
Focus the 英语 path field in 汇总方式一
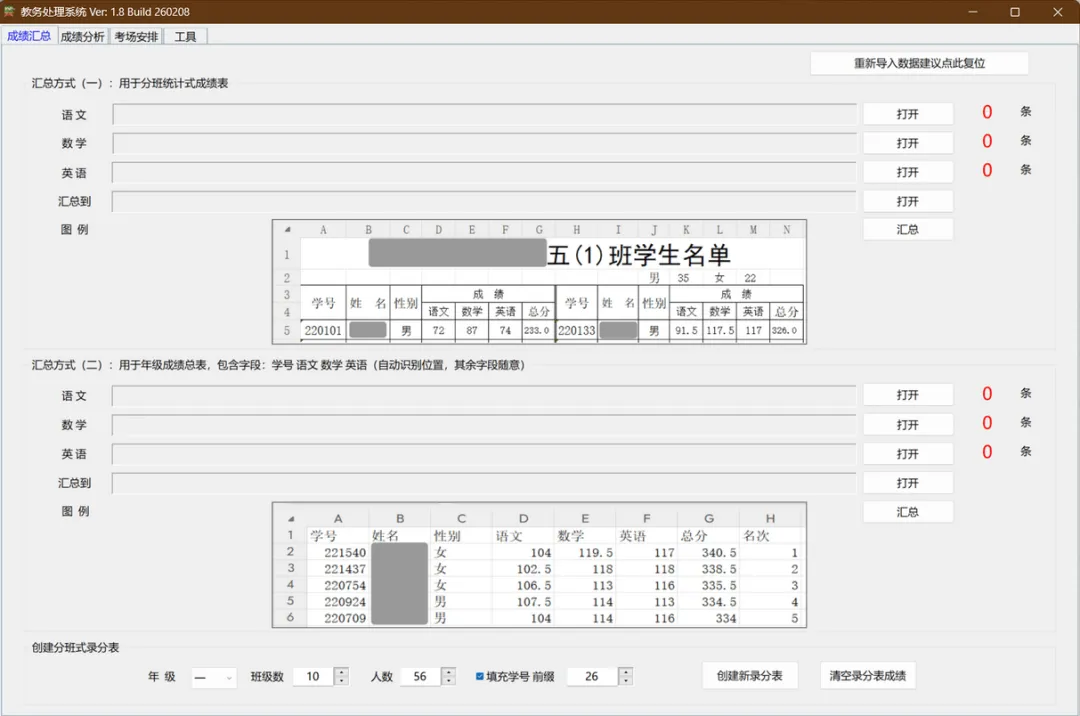(484, 172)
